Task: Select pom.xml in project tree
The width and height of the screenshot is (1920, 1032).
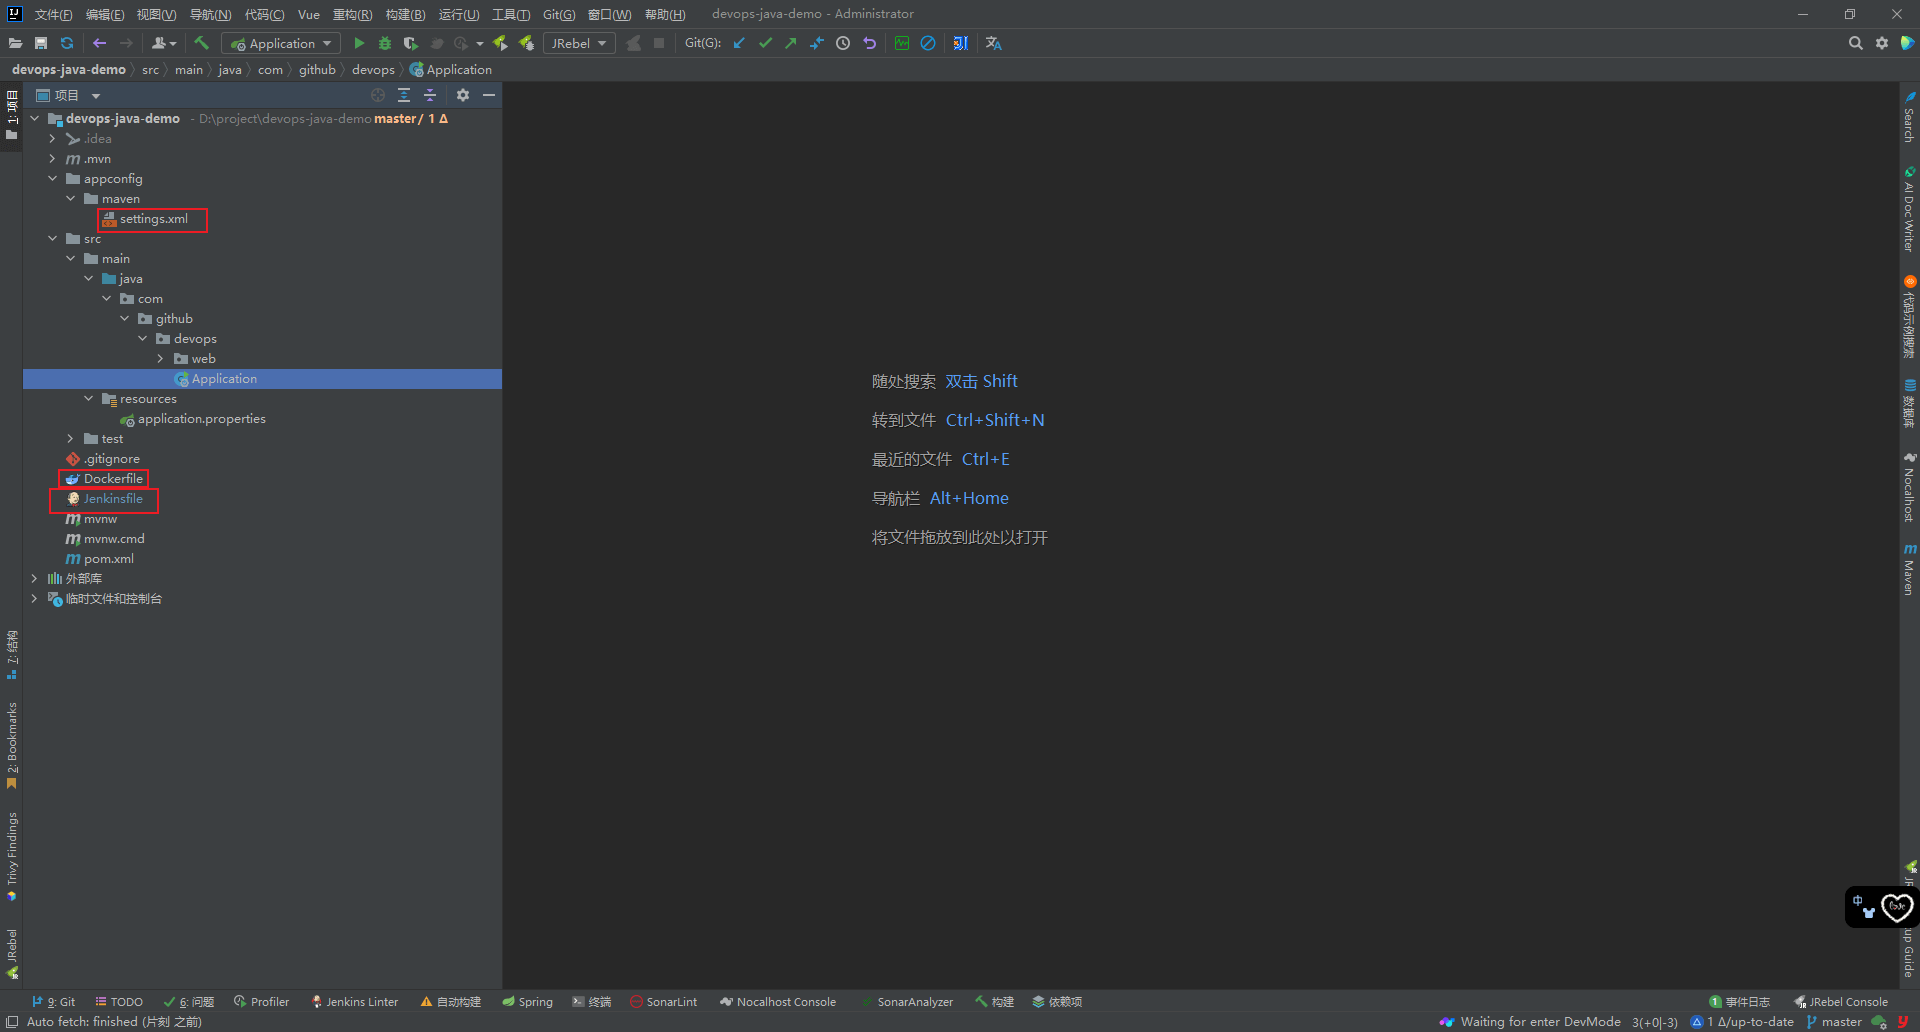Action: click(x=108, y=559)
